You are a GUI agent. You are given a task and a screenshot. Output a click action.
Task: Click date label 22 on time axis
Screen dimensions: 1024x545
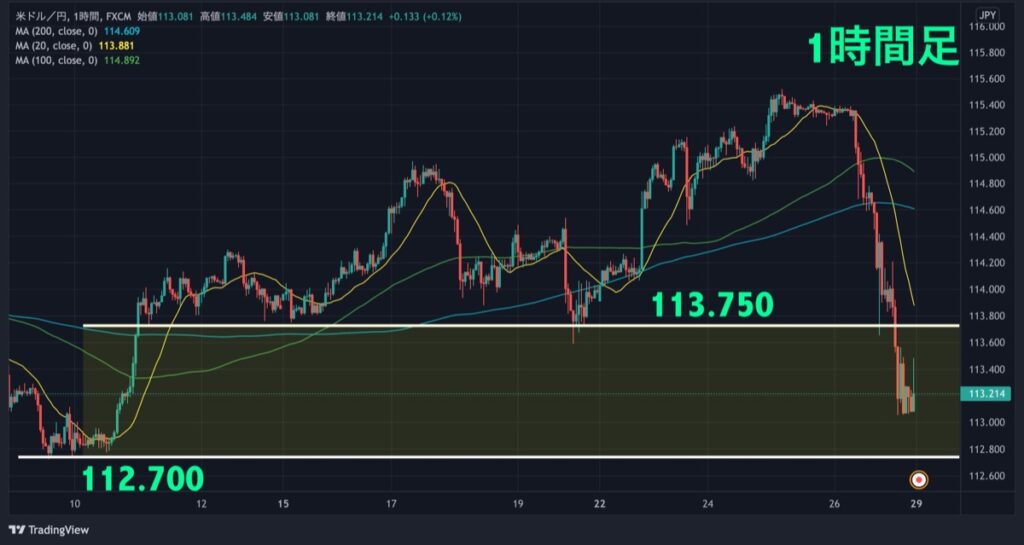600,503
